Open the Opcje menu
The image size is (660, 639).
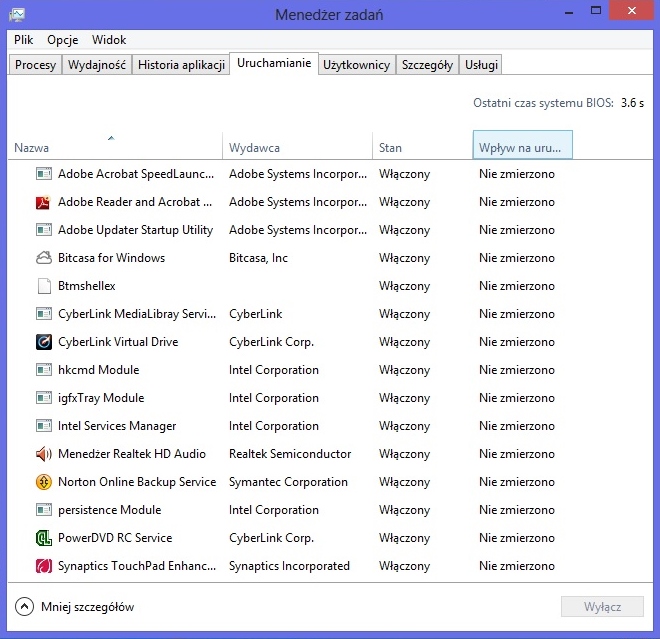pos(63,40)
